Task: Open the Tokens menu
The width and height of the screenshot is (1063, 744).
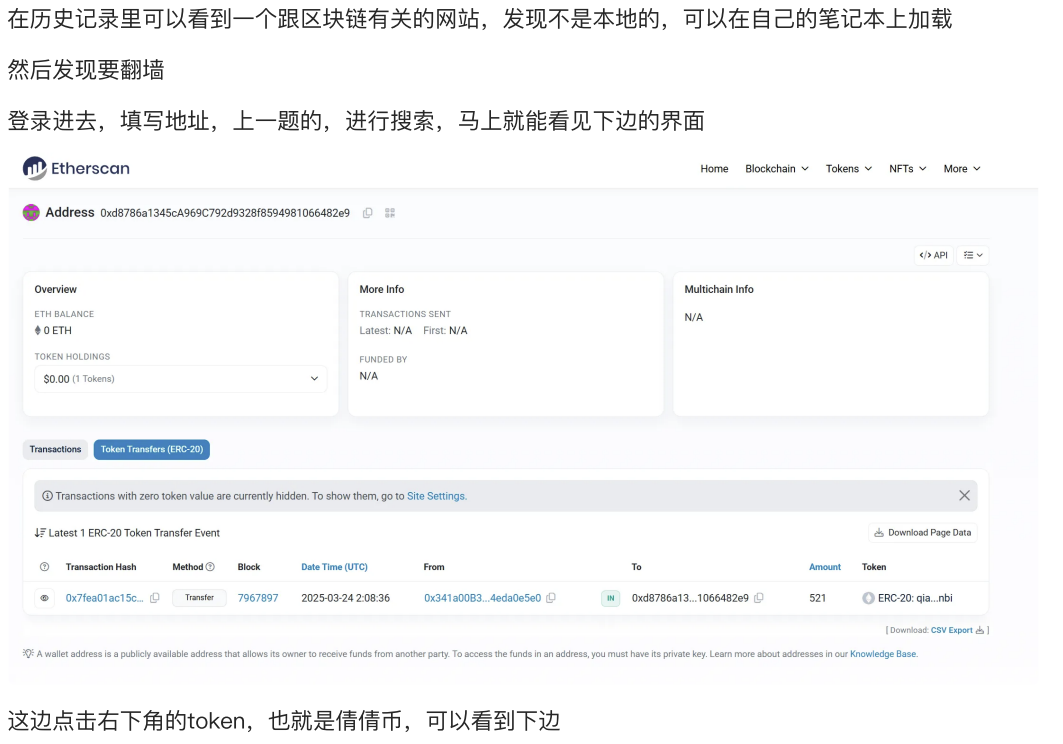Action: [x=848, y=169]
